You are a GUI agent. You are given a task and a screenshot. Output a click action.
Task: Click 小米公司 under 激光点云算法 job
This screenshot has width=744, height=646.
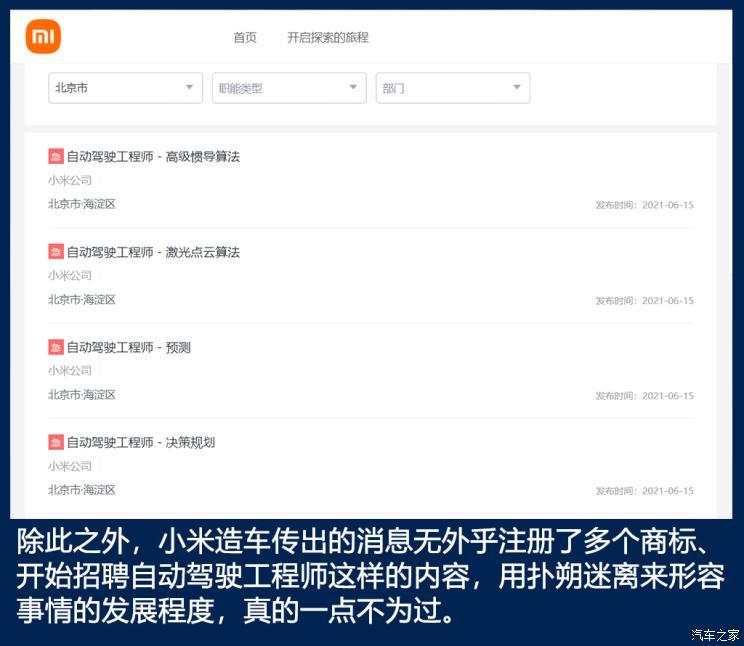click(x=70, y=275)
